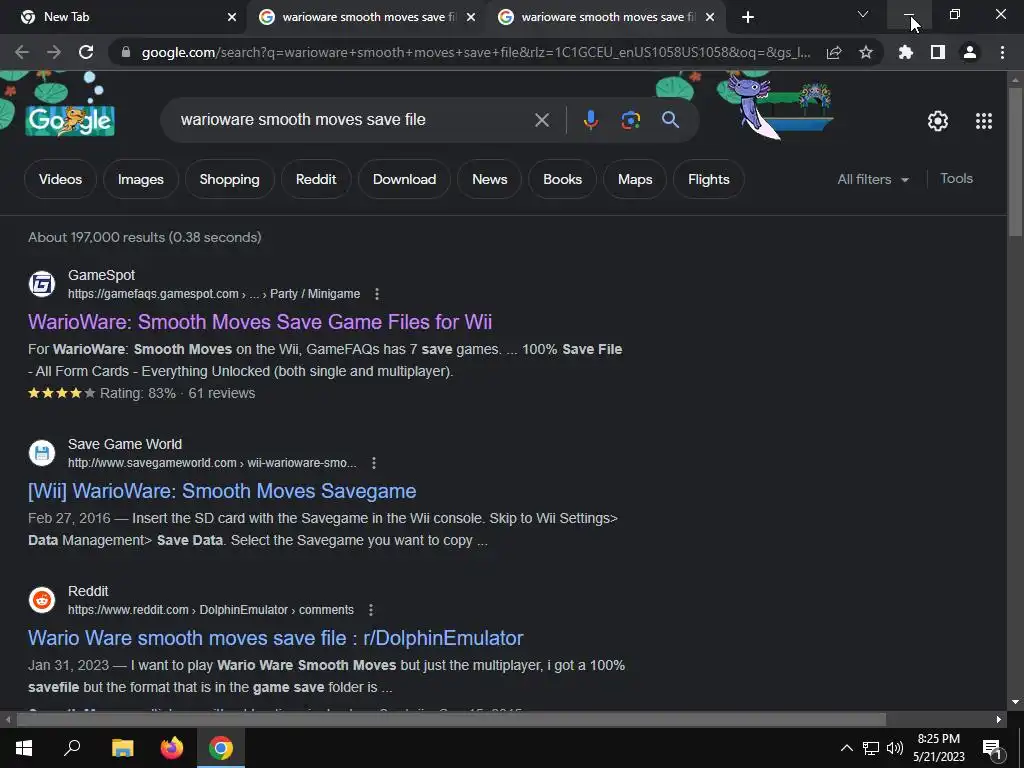
Task: Filter results by Download
Action: point(404,179)
